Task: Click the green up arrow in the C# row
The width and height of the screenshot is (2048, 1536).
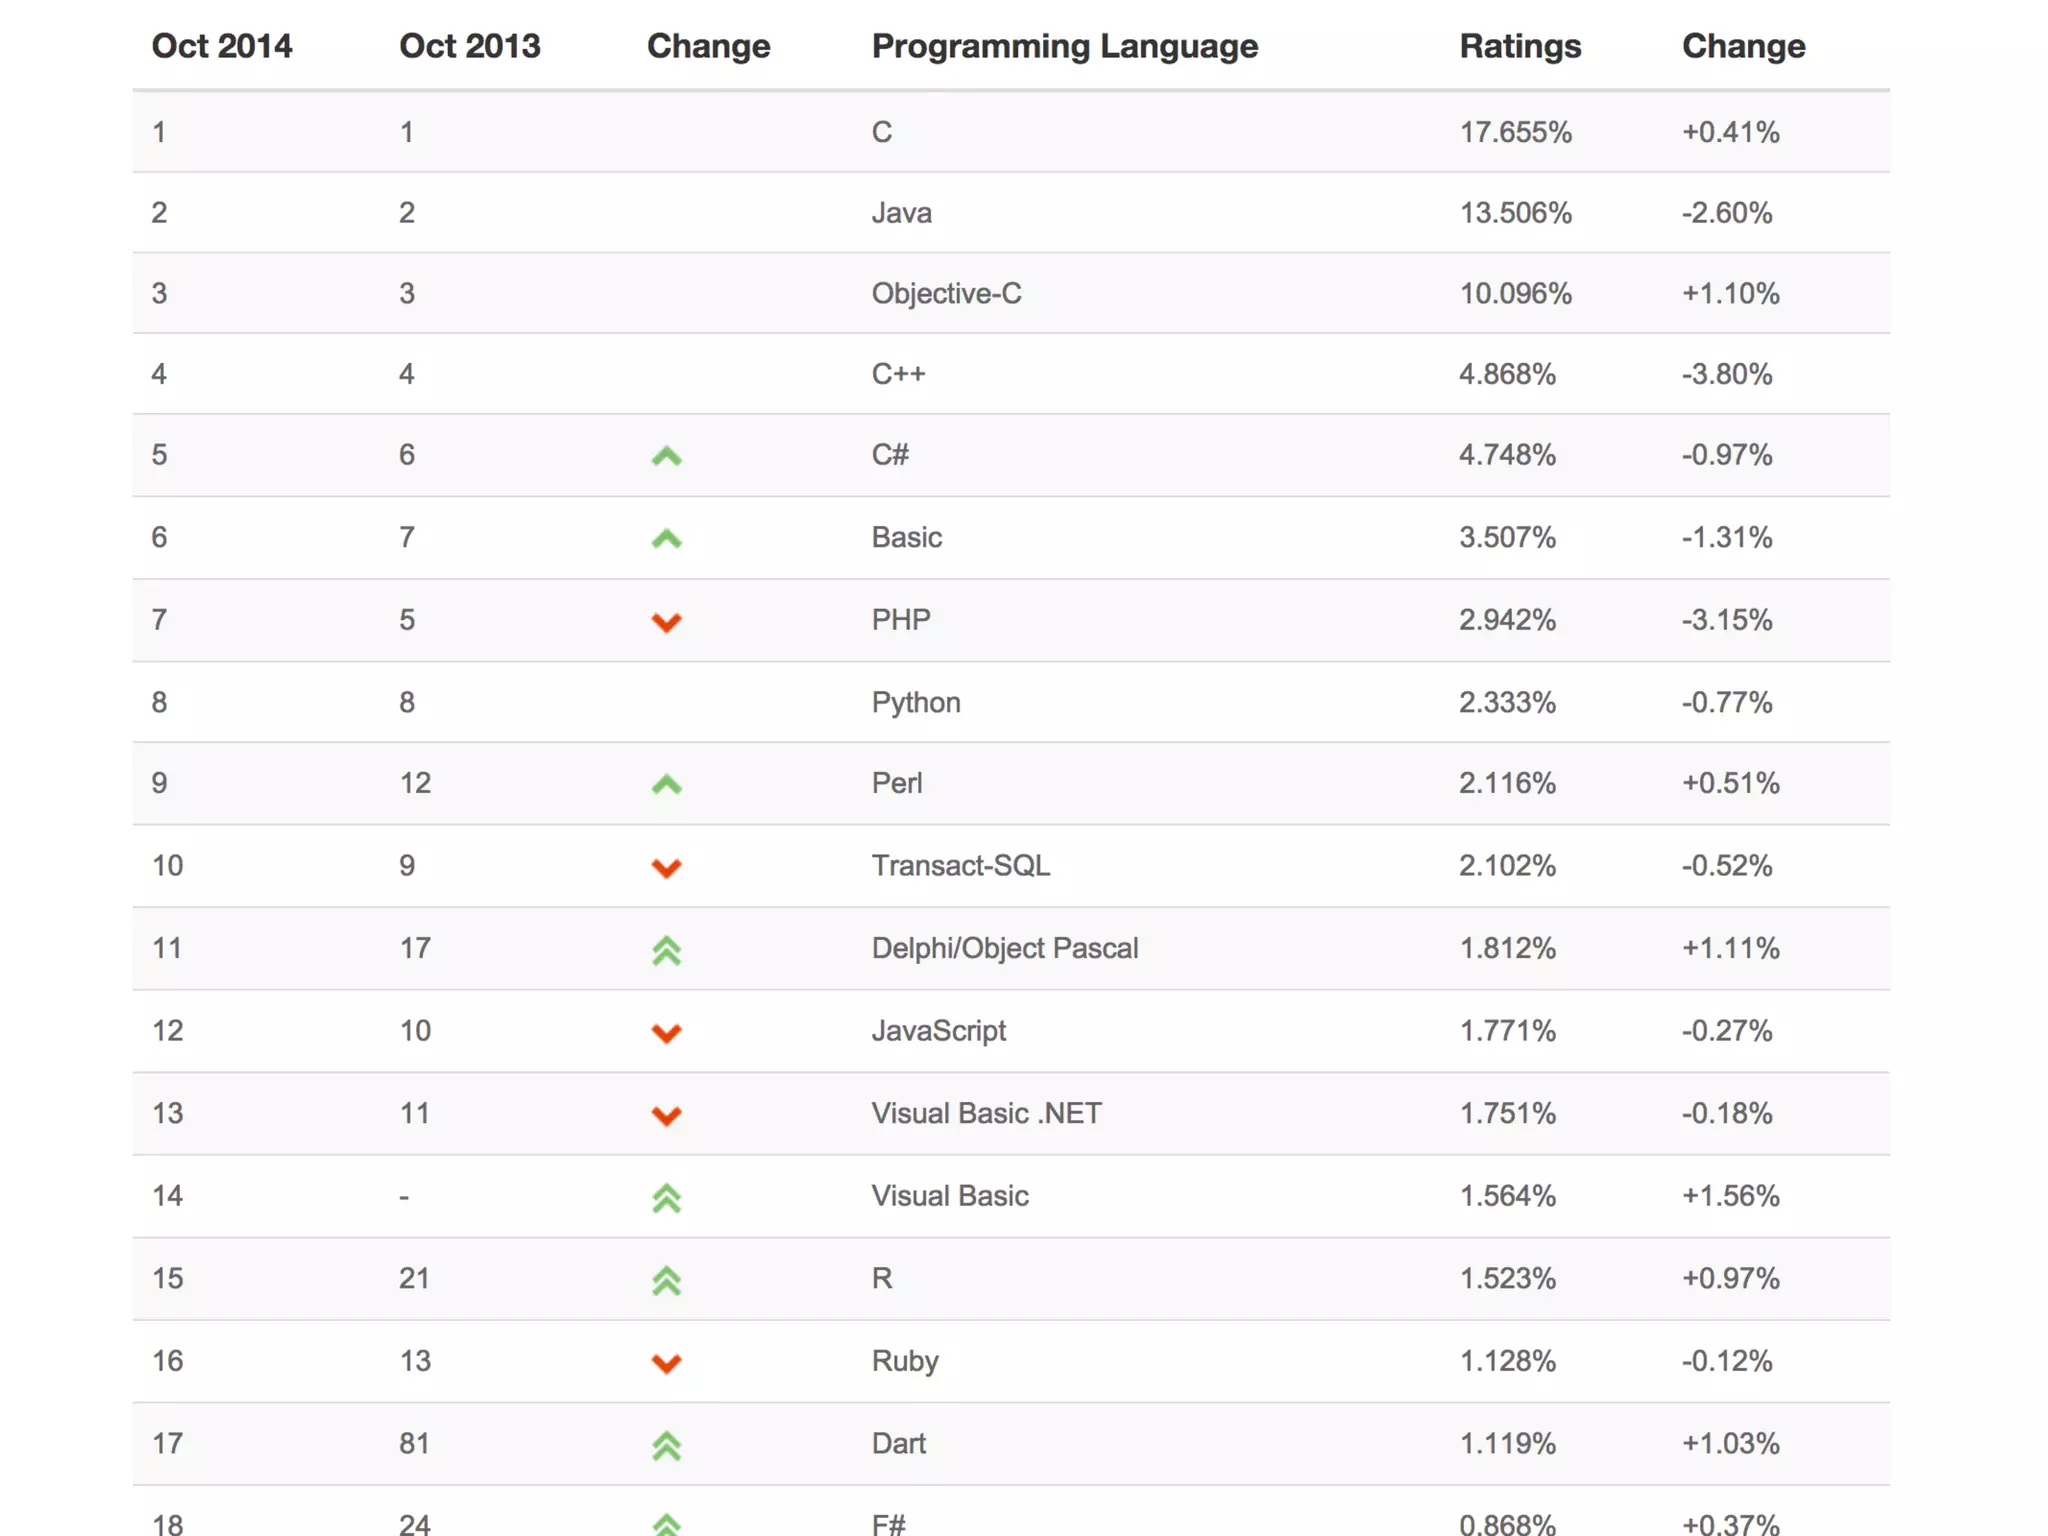Action: pyautogui.click(x=666, y=457)
